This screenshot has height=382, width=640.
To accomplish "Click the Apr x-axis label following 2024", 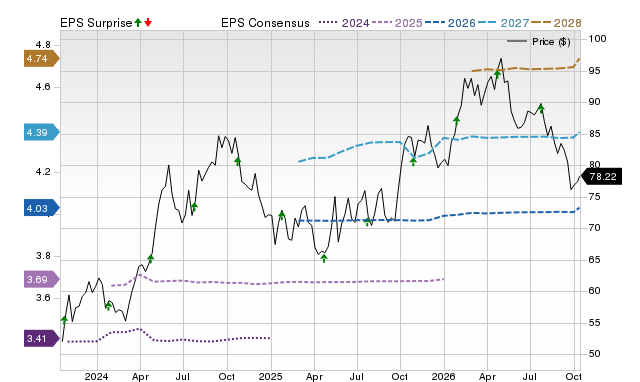I will click(x=140, y=376).
